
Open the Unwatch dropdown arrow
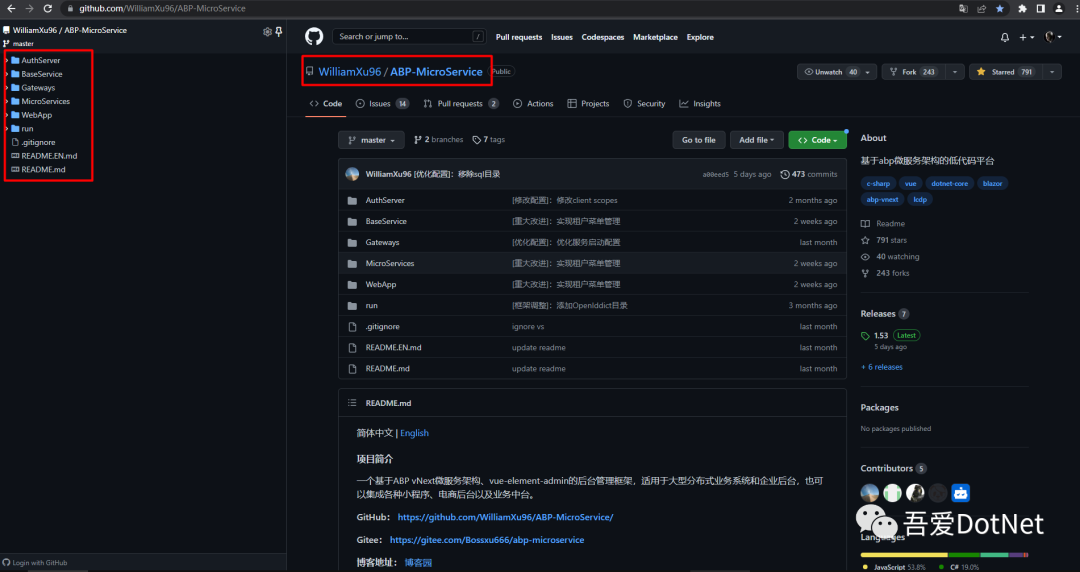(x=869, y=72)
